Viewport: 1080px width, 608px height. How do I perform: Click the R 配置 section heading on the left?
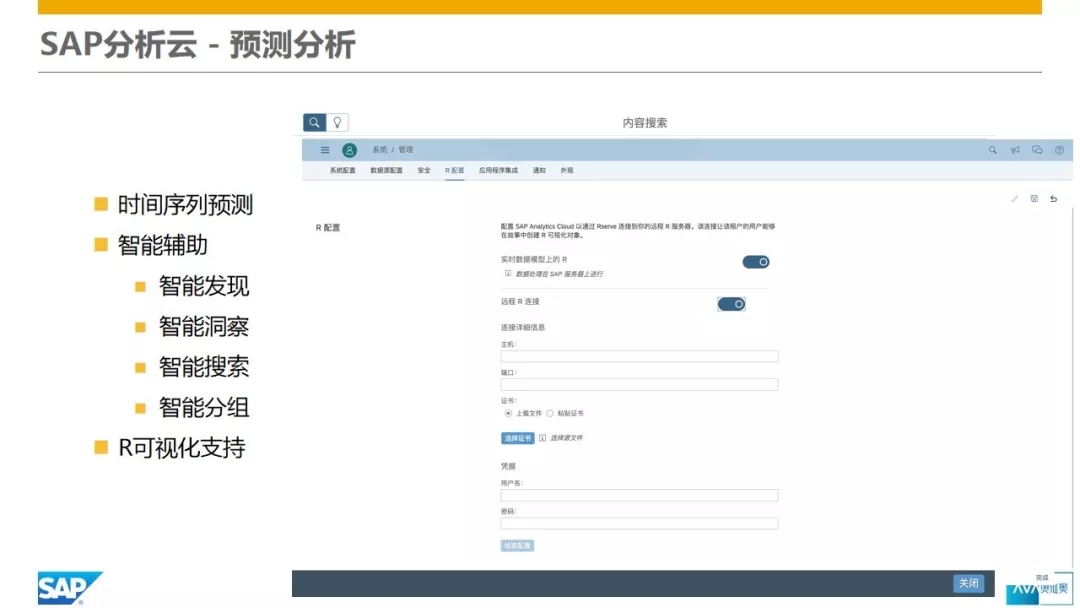click(328, 228)
